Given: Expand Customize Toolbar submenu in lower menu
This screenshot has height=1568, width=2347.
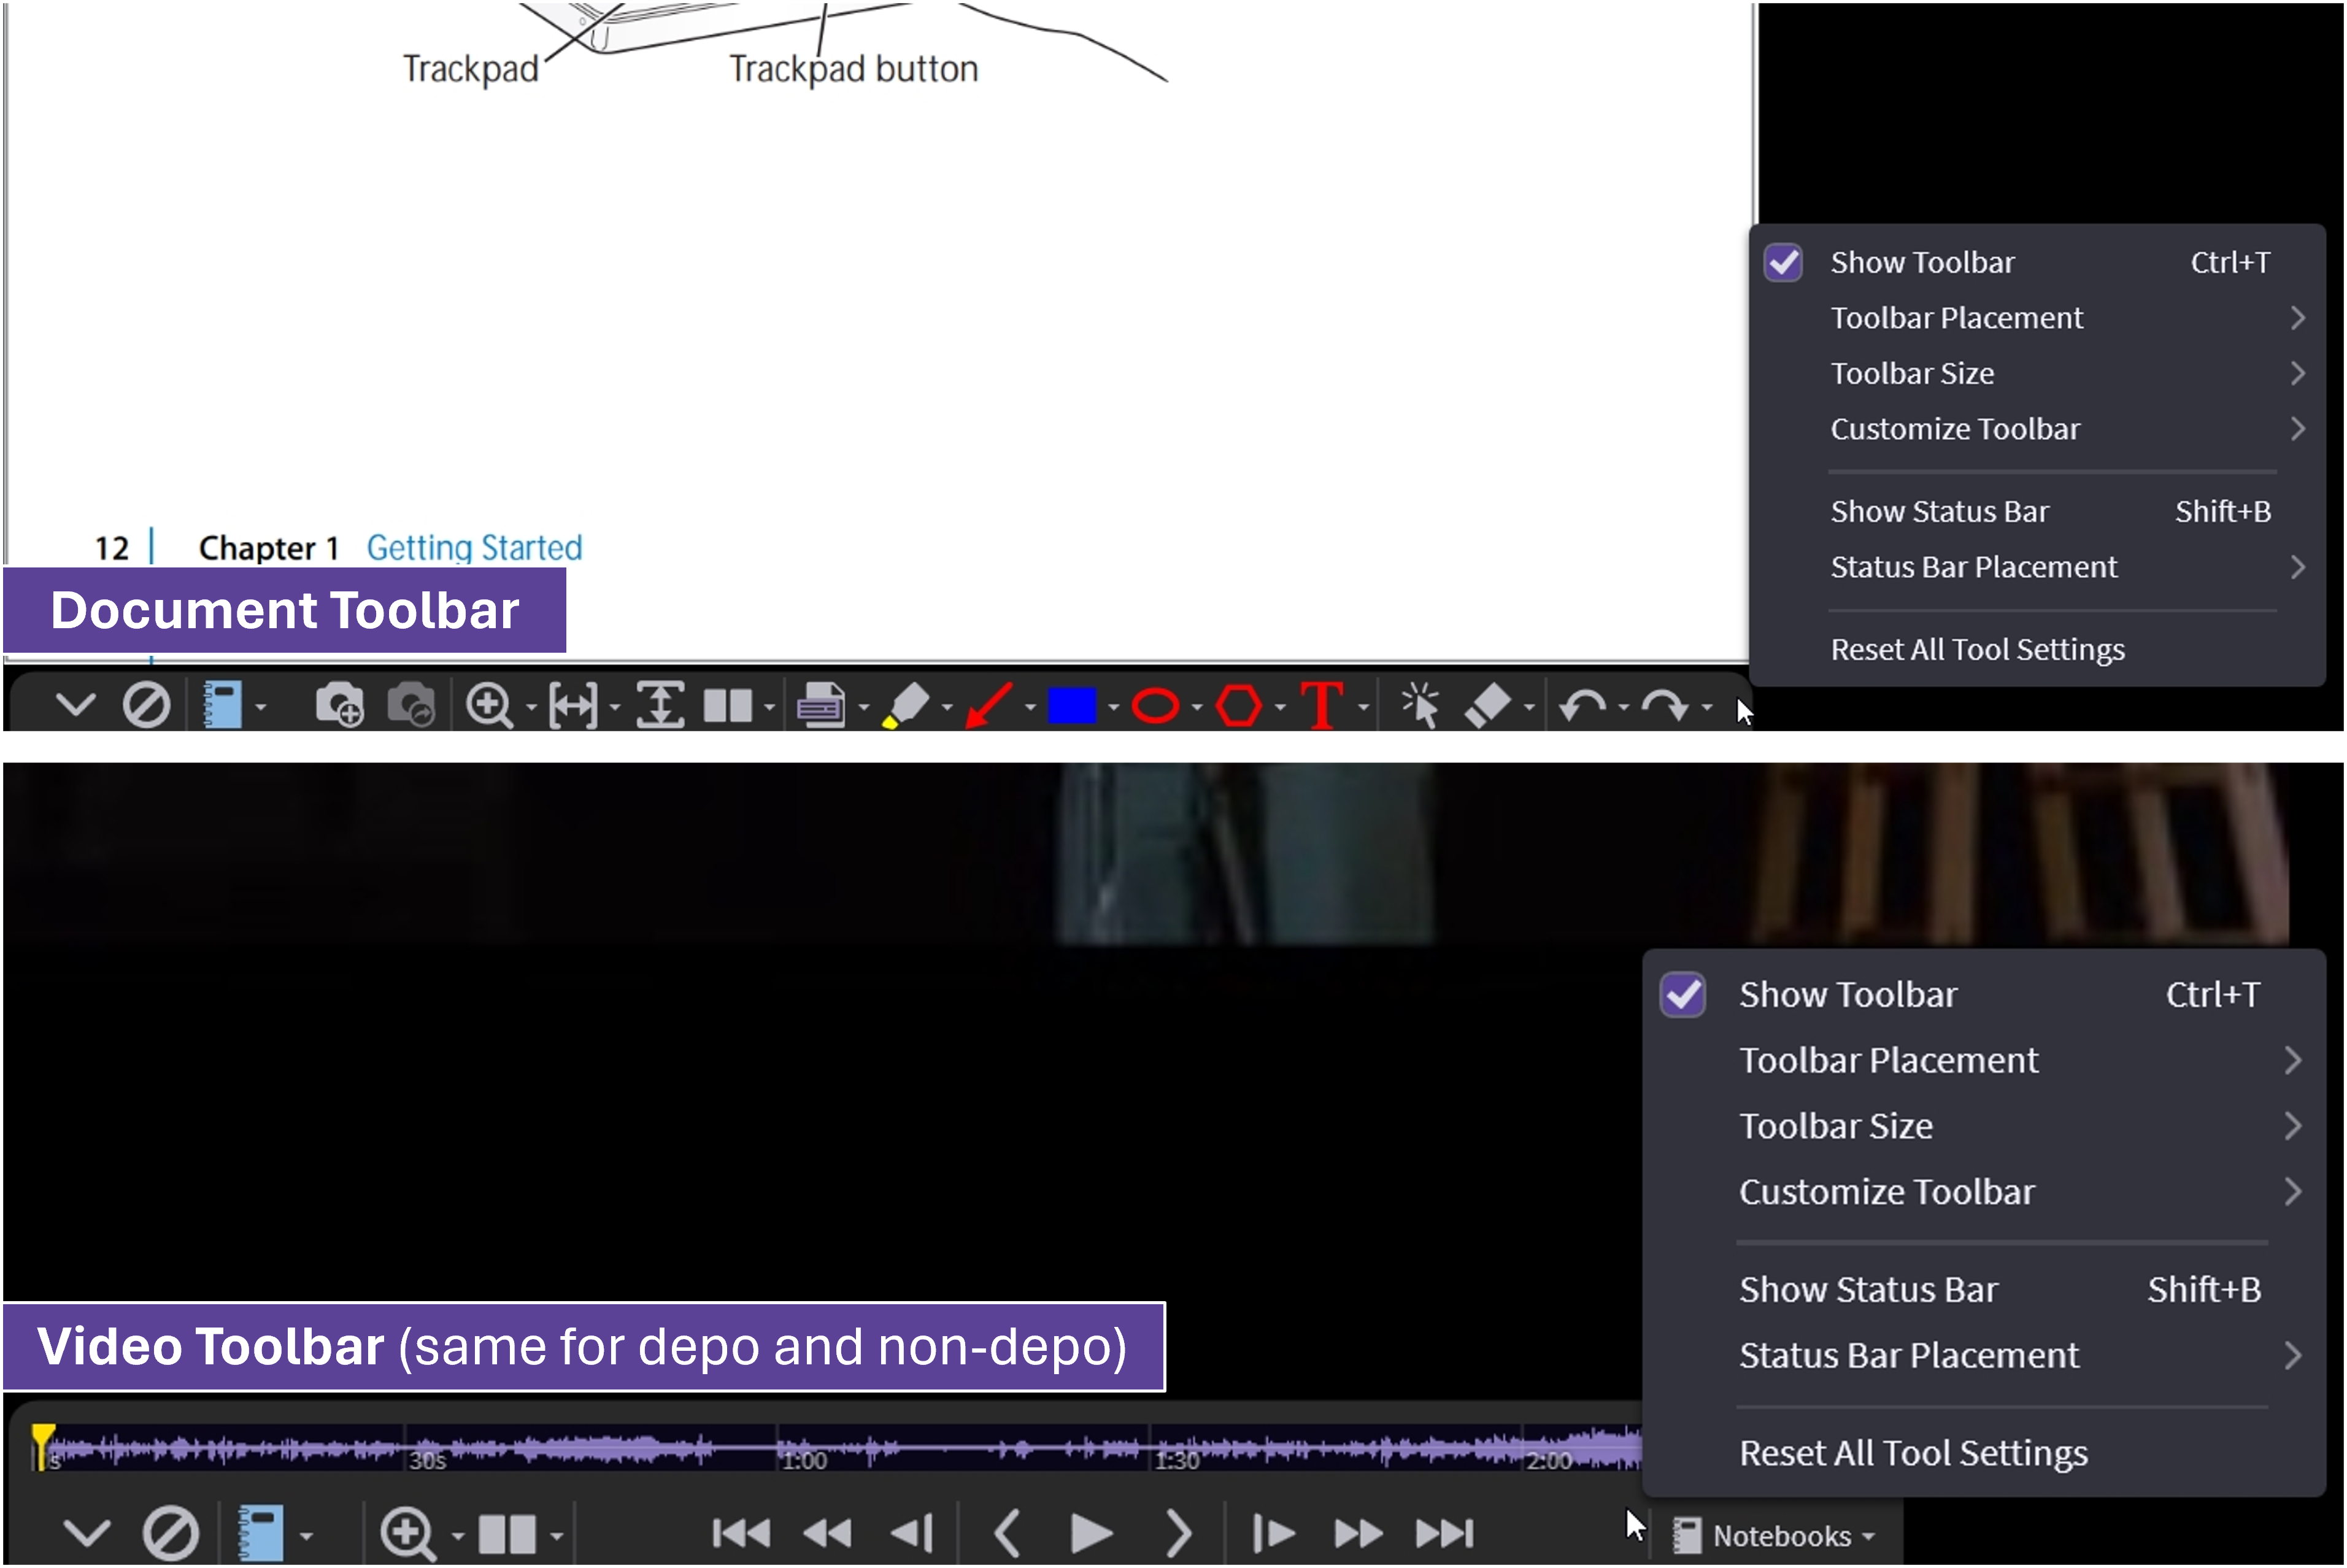Looking at the screenshot, I should (1886, 1191).
